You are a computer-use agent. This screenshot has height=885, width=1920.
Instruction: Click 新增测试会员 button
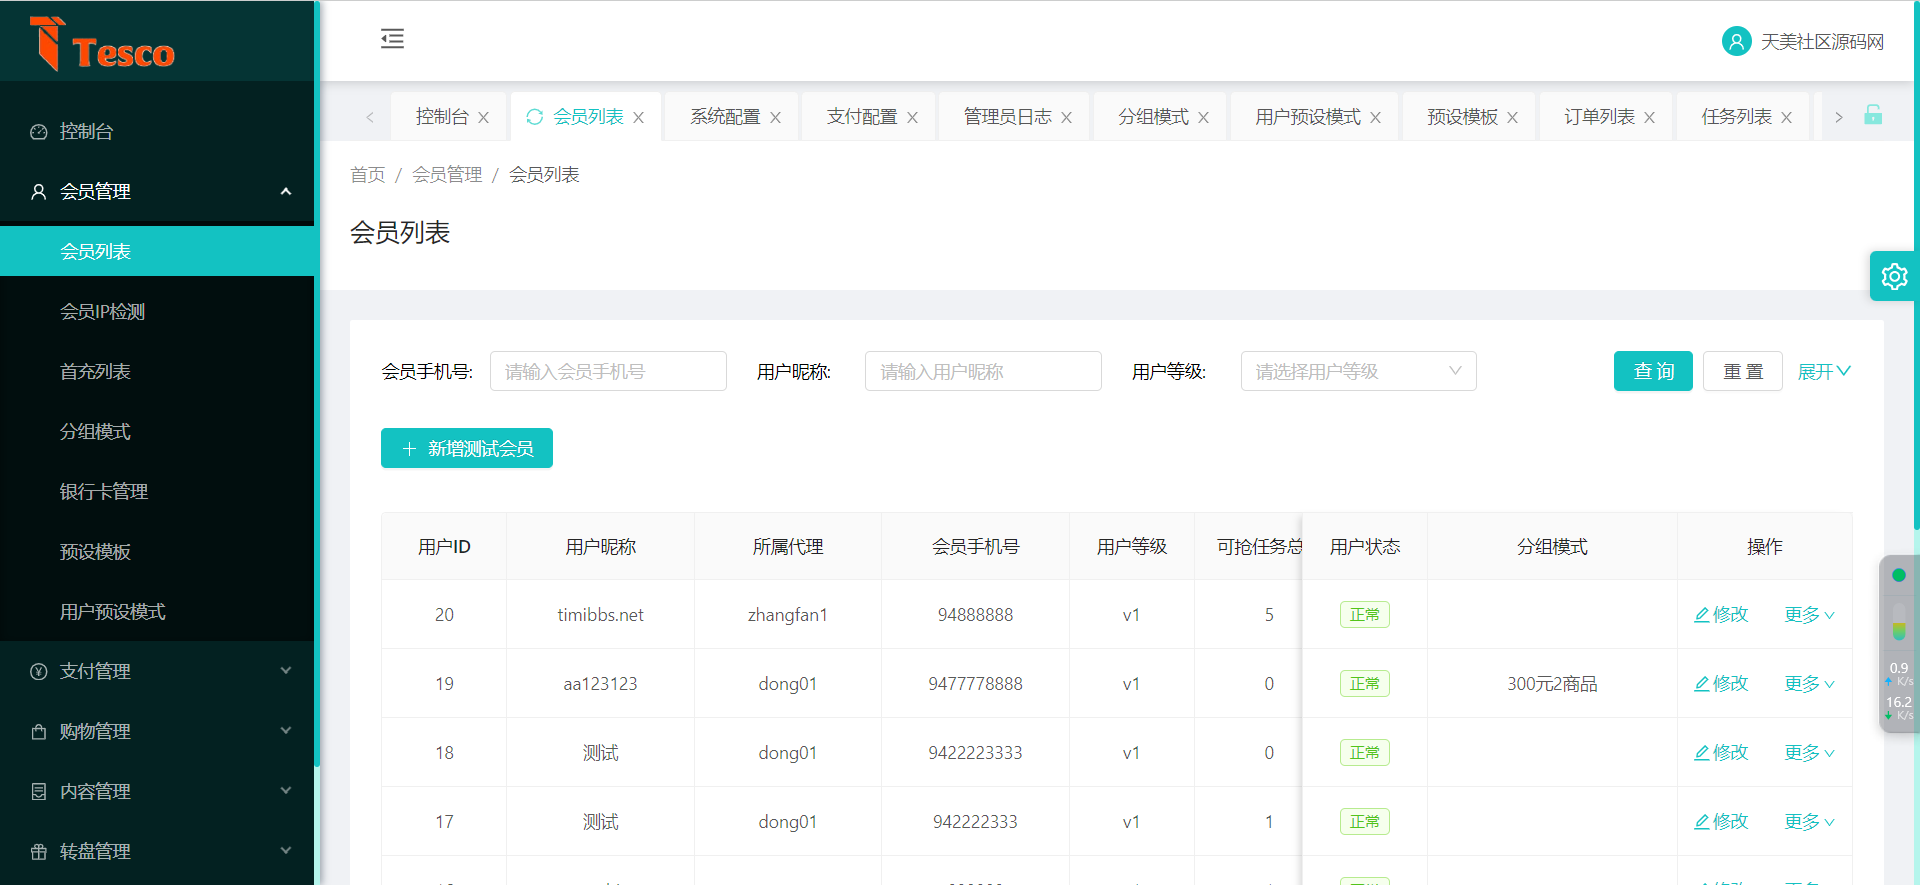pos(467,448)
